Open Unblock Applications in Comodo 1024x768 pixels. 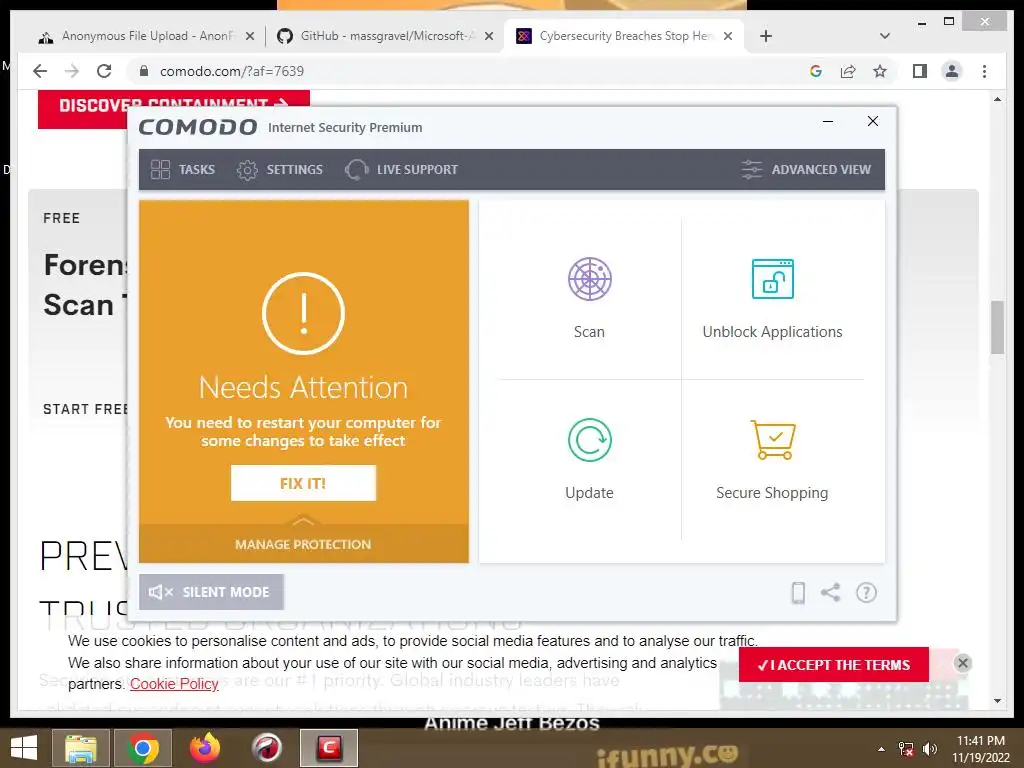click(772, 298)
